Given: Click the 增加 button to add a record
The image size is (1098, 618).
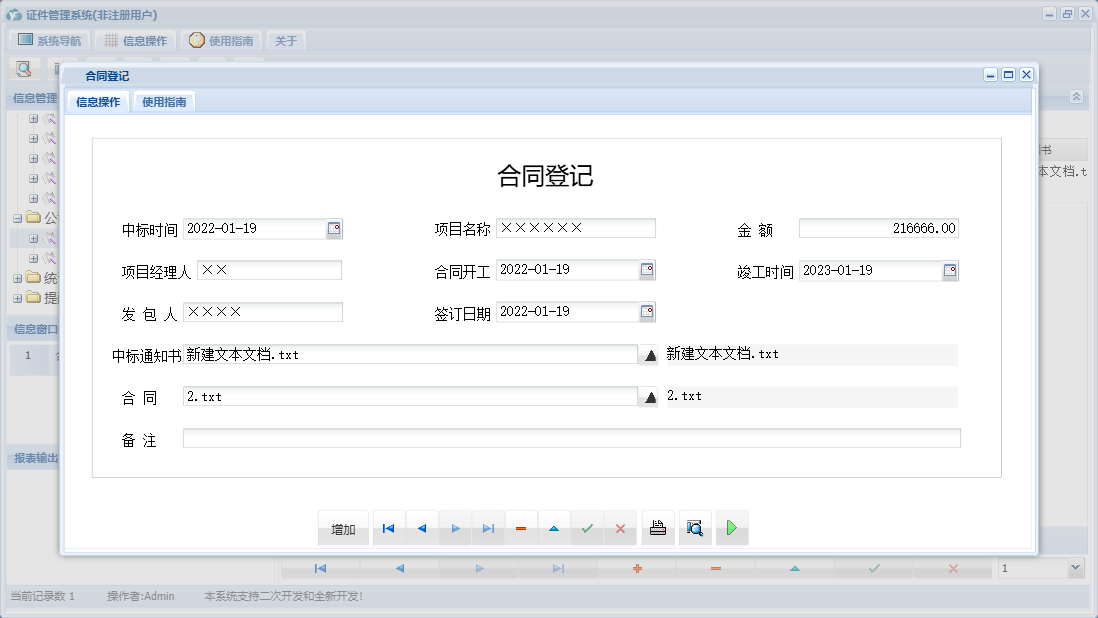Looking at the screenshot, I should coord(343,528).
